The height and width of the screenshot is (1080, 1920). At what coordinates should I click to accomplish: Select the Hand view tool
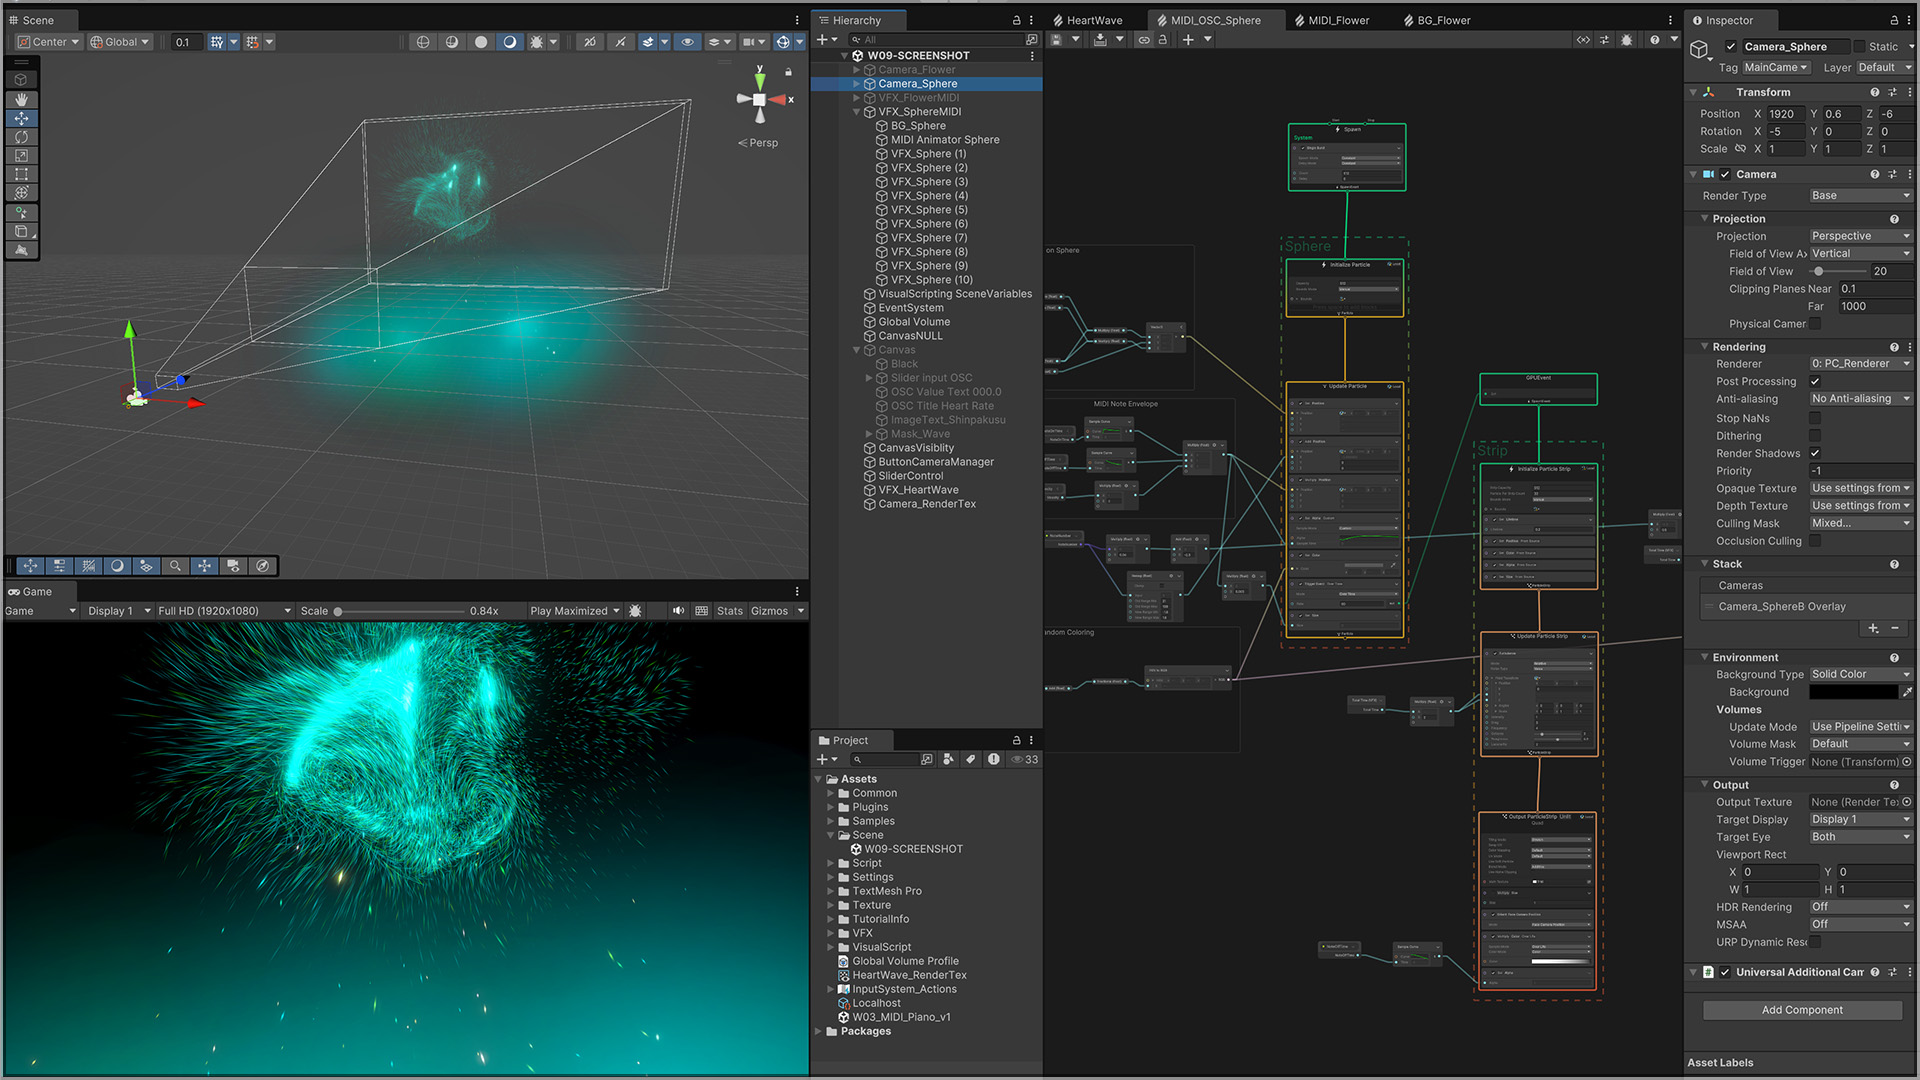point(21,99)
